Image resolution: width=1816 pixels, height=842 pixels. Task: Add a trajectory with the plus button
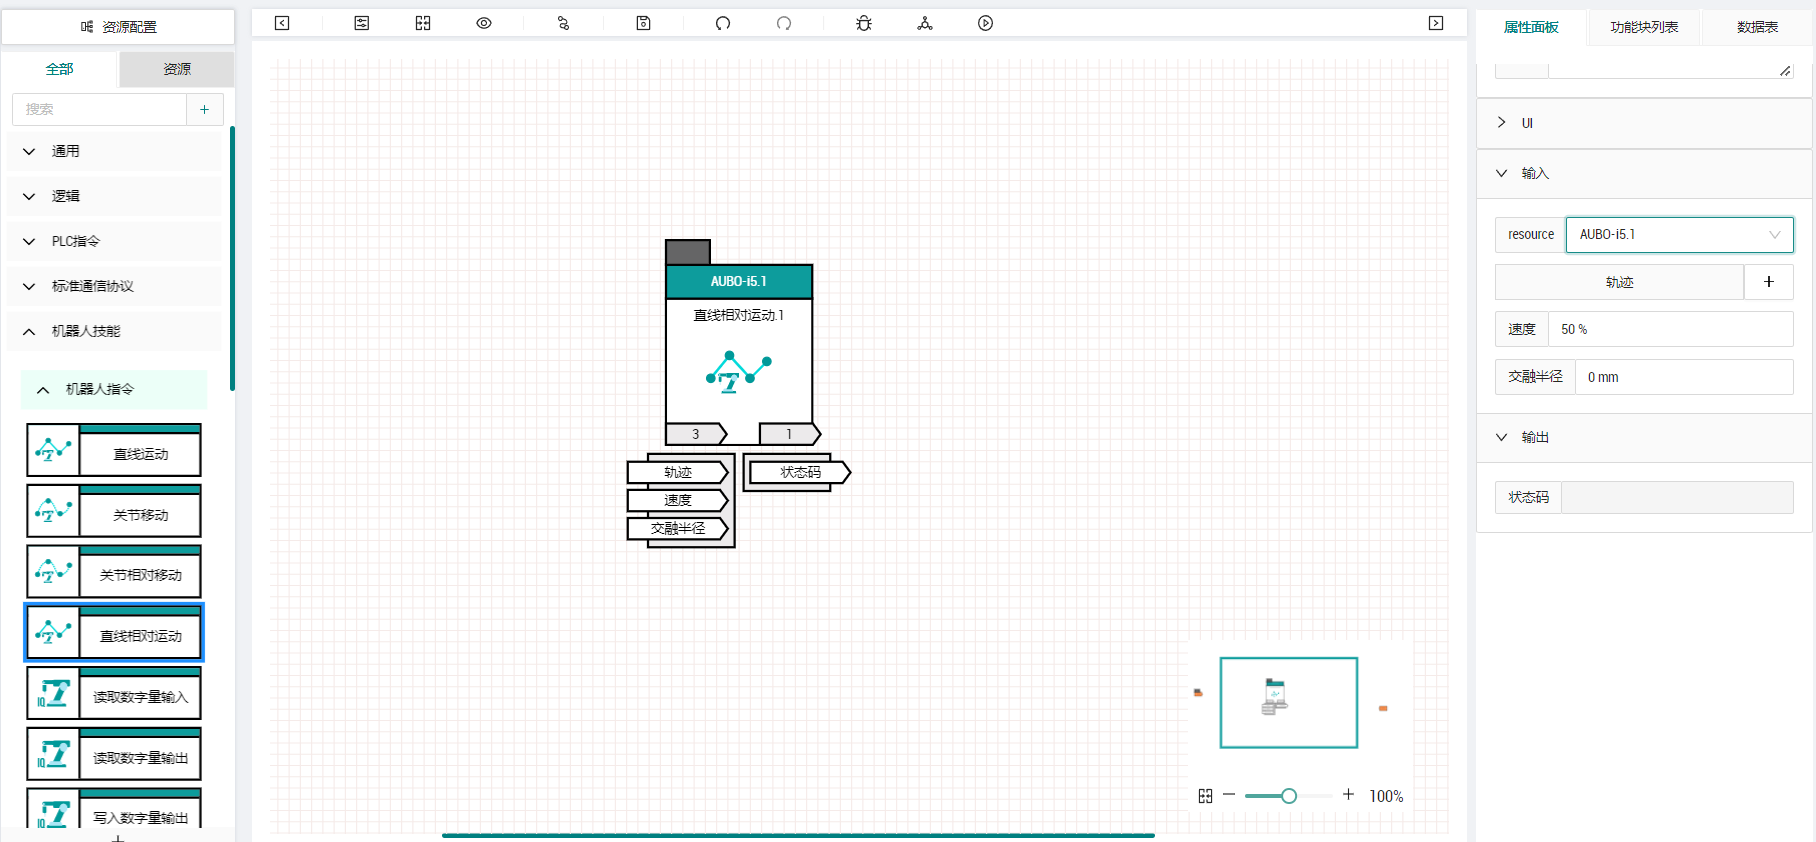pos(1769,282)
